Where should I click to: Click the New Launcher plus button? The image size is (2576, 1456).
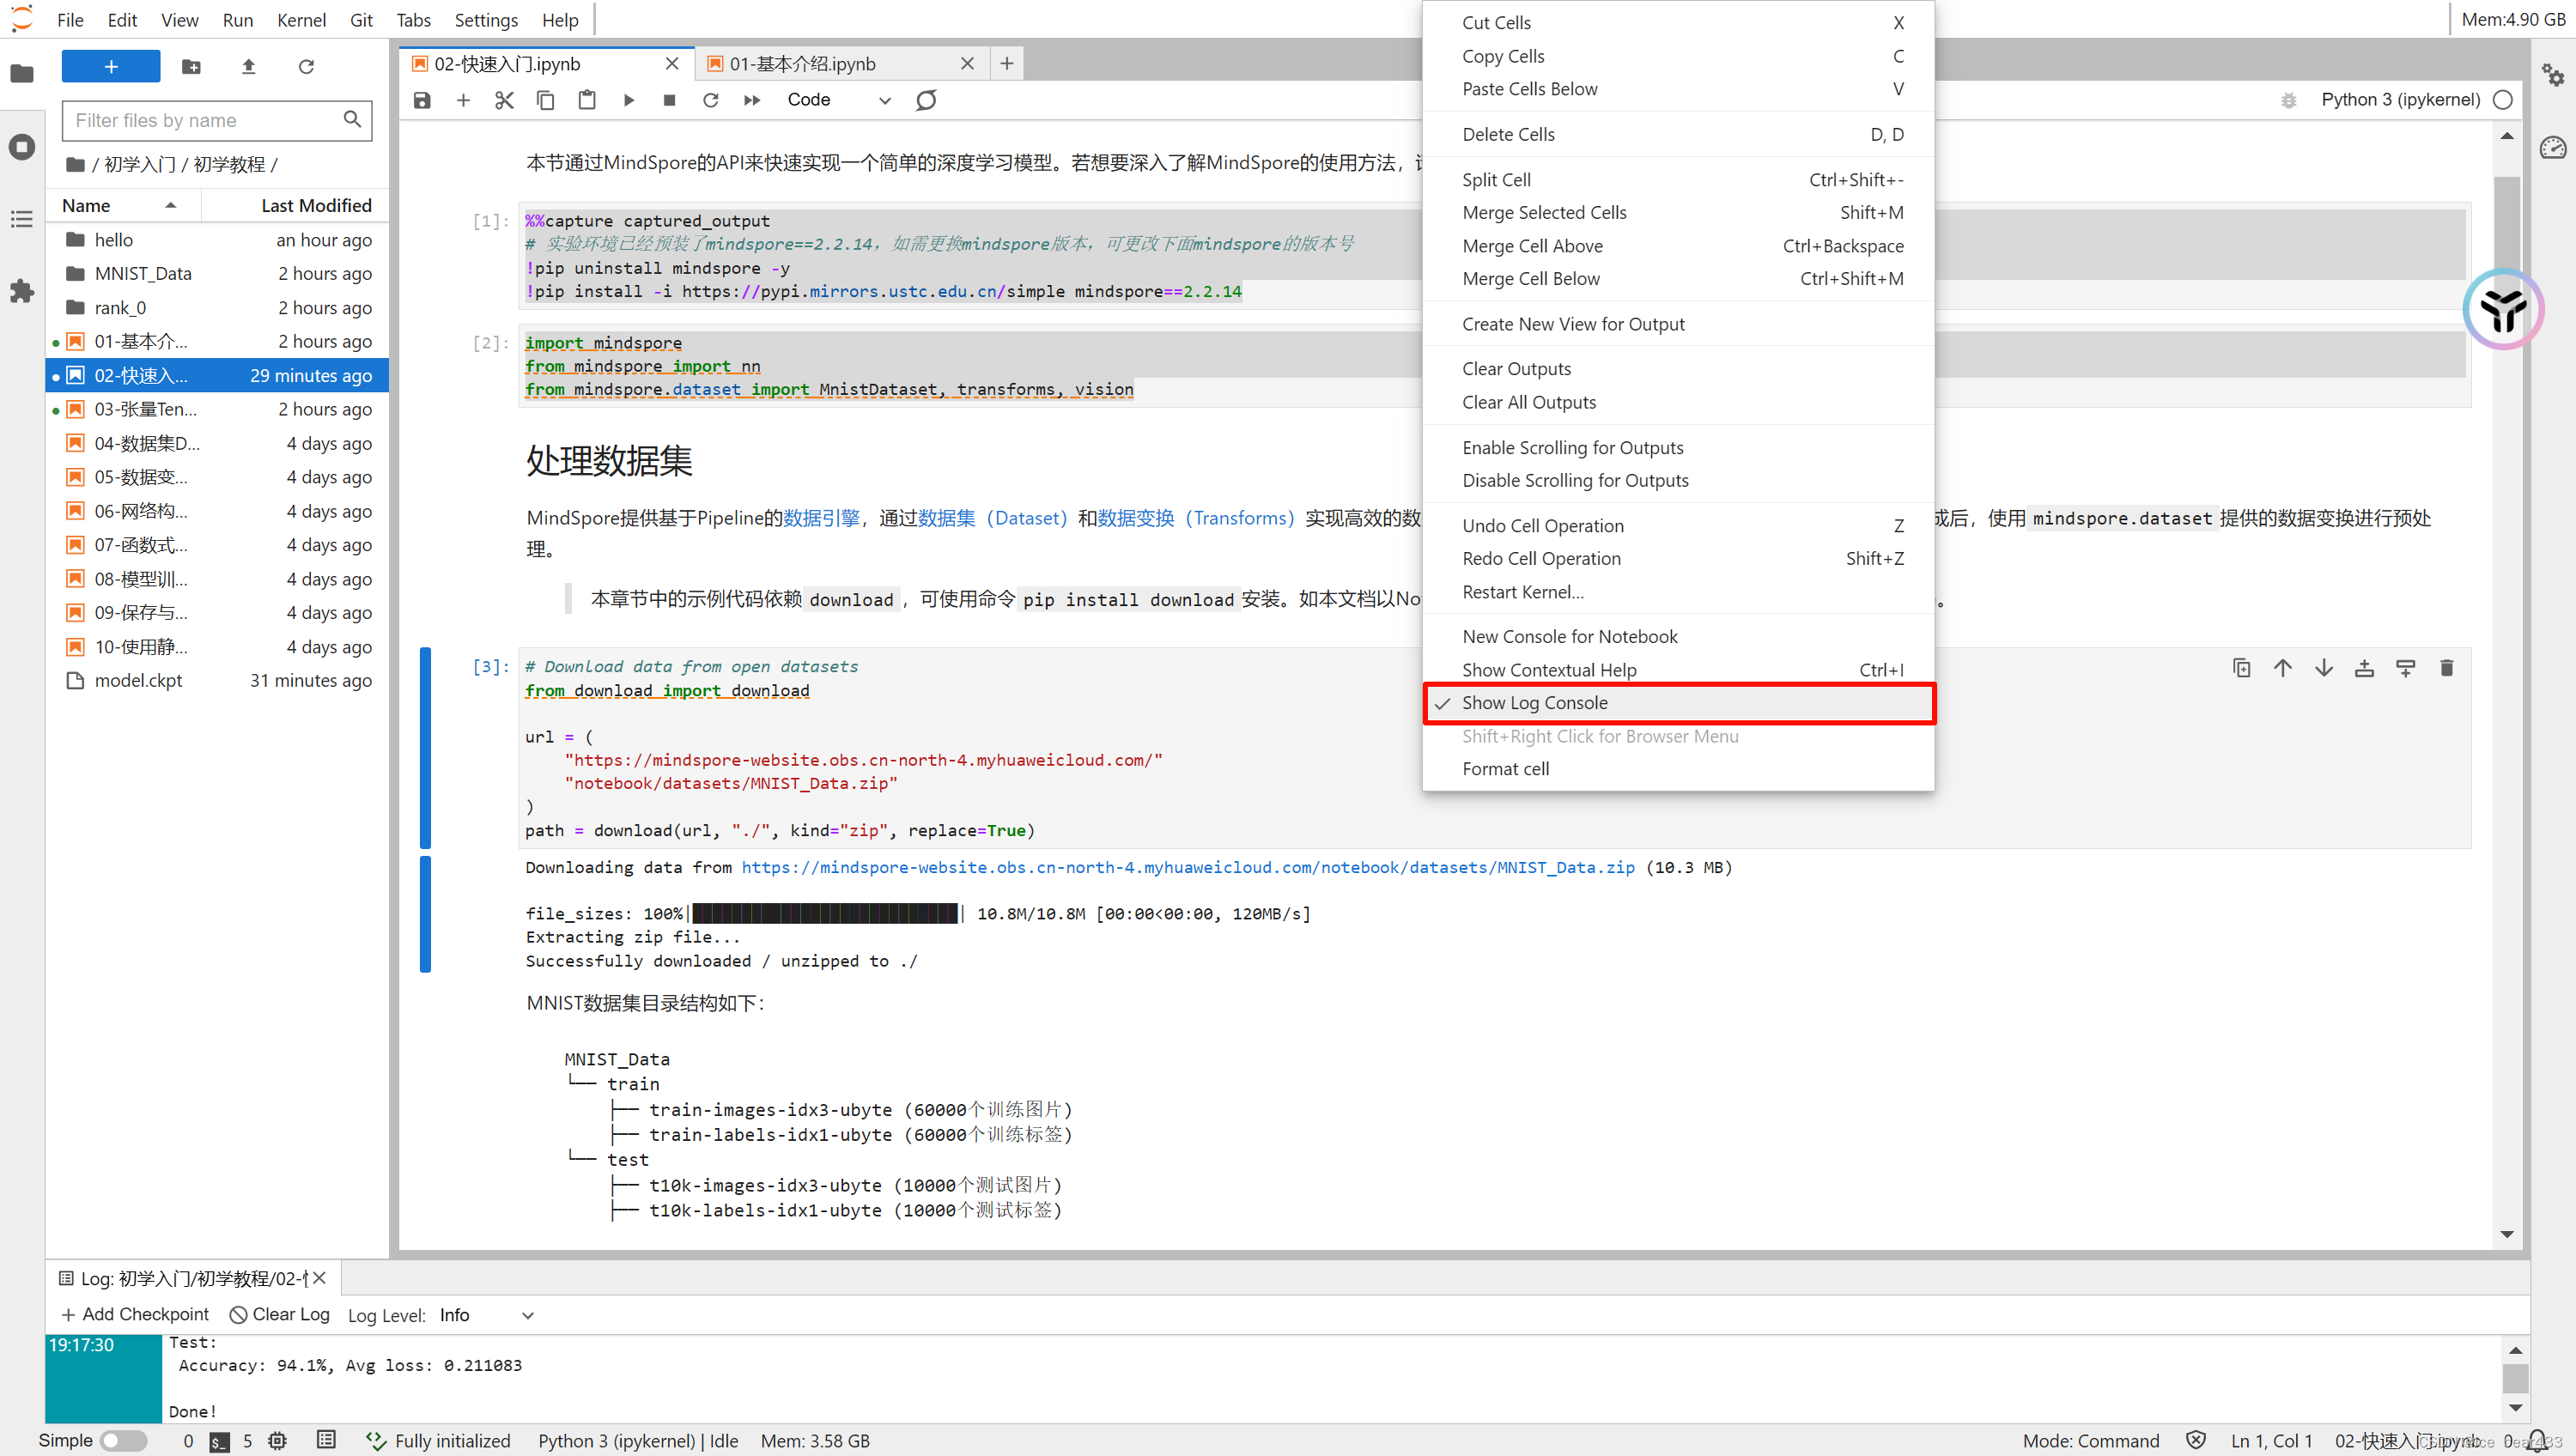click(x=111, y=66)
